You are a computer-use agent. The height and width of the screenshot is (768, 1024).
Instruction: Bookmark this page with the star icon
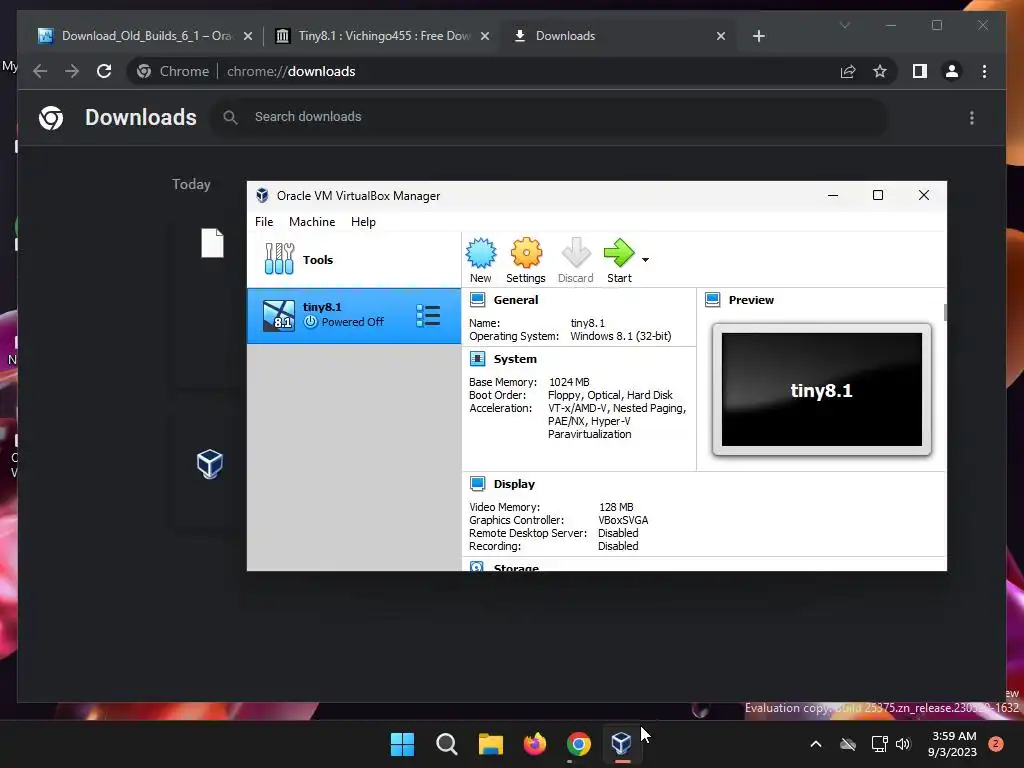pyautogui.click(x=880, y=71)
